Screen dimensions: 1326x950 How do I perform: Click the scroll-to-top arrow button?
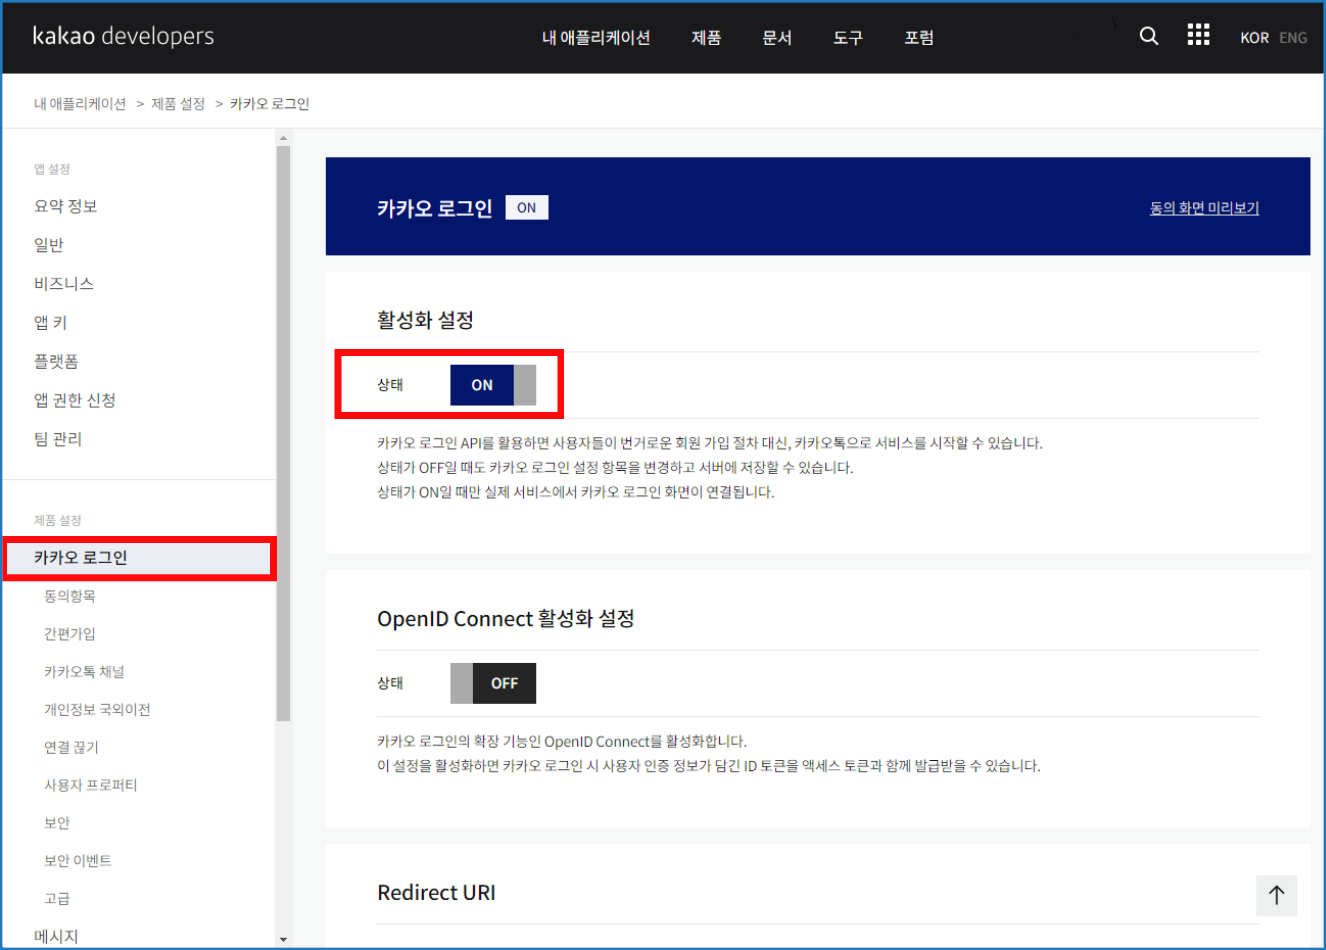point(1276,895)
